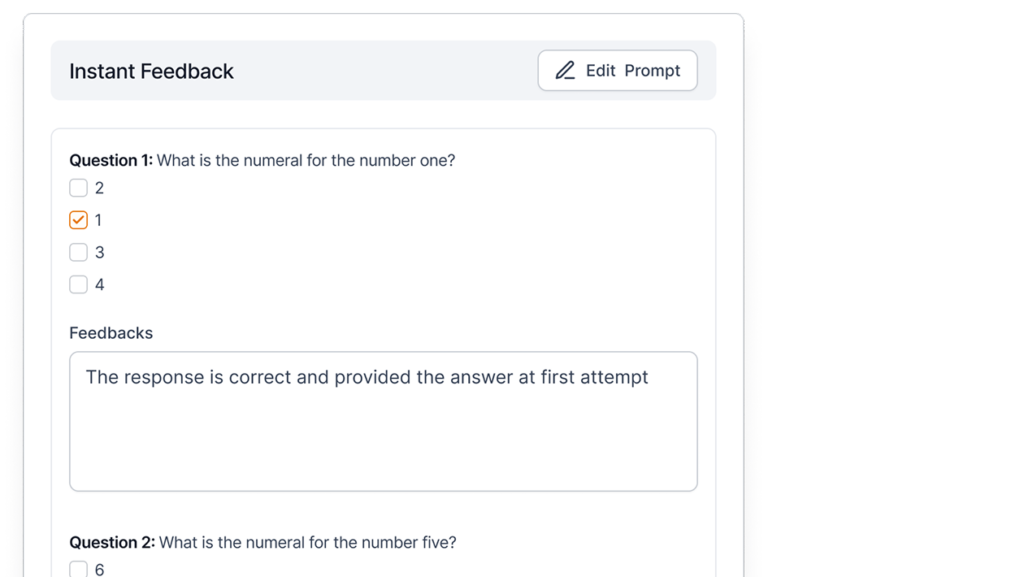Click the "number five" question text
This screenshot has height=577, width=1024.
pyautogui.click(x=411, y=542)
